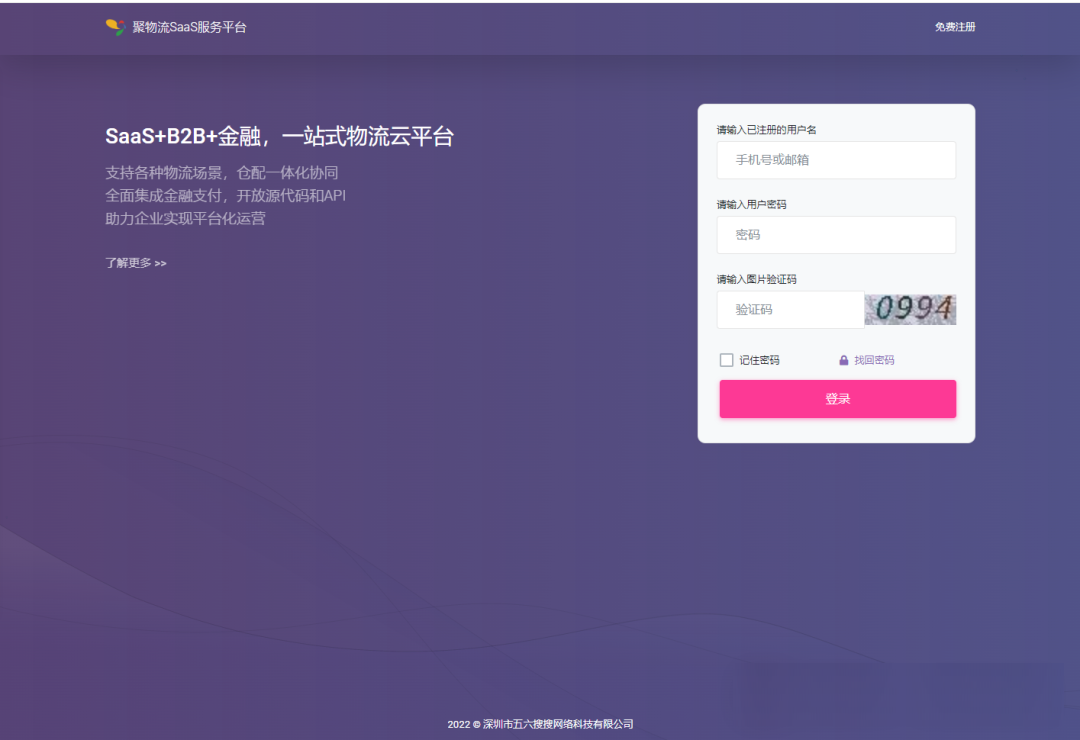Click the 聚物流 logo icon
This screenshot has height=740, width=1080.
115,27
